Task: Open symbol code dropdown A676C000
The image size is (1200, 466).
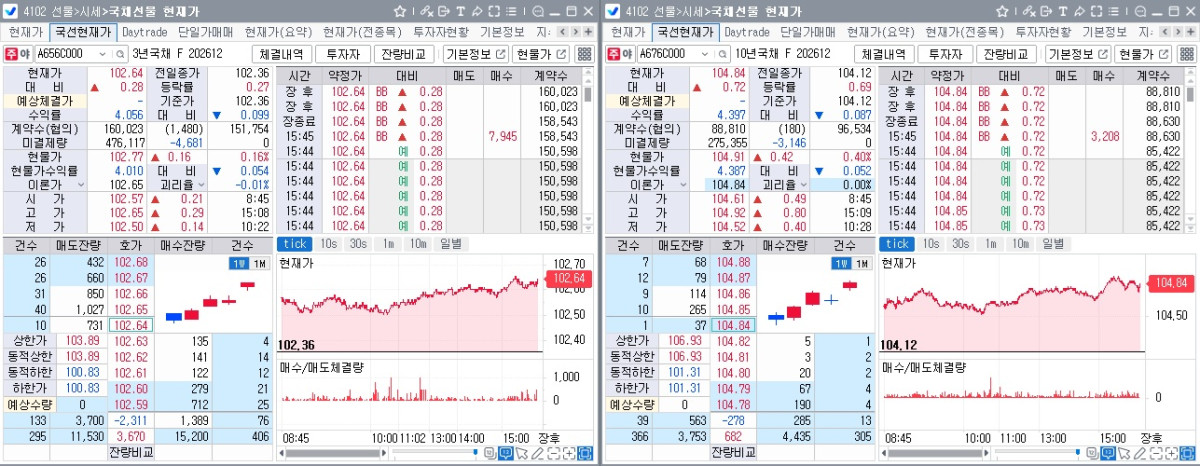Action: 703,54
